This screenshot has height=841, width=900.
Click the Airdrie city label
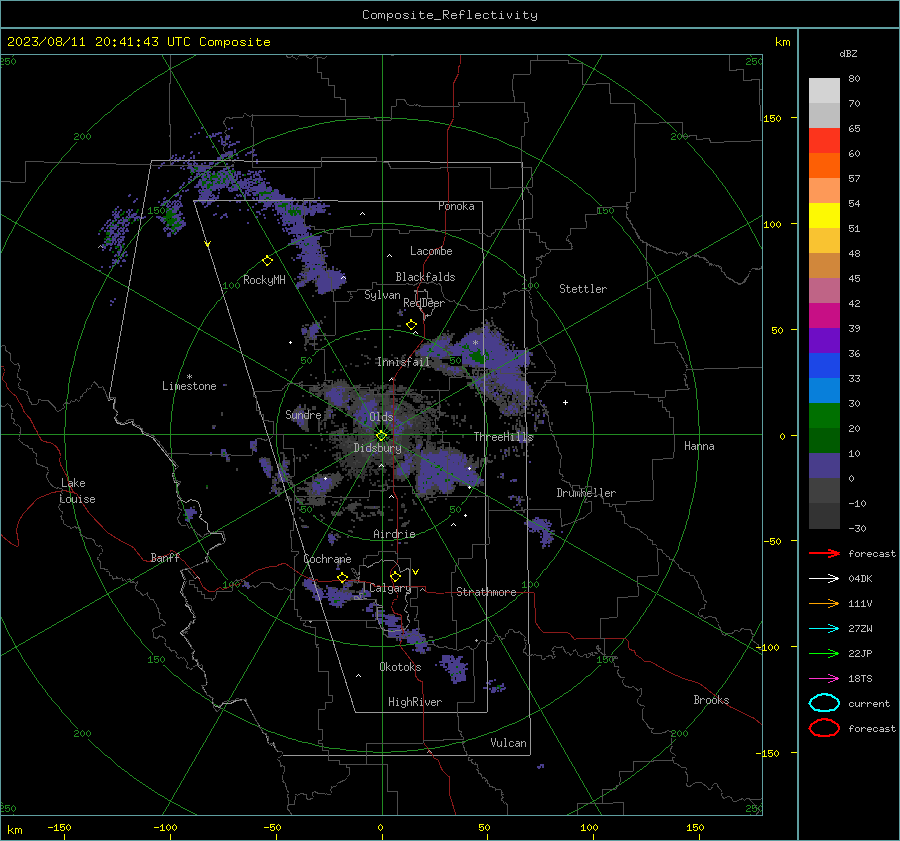394,534
